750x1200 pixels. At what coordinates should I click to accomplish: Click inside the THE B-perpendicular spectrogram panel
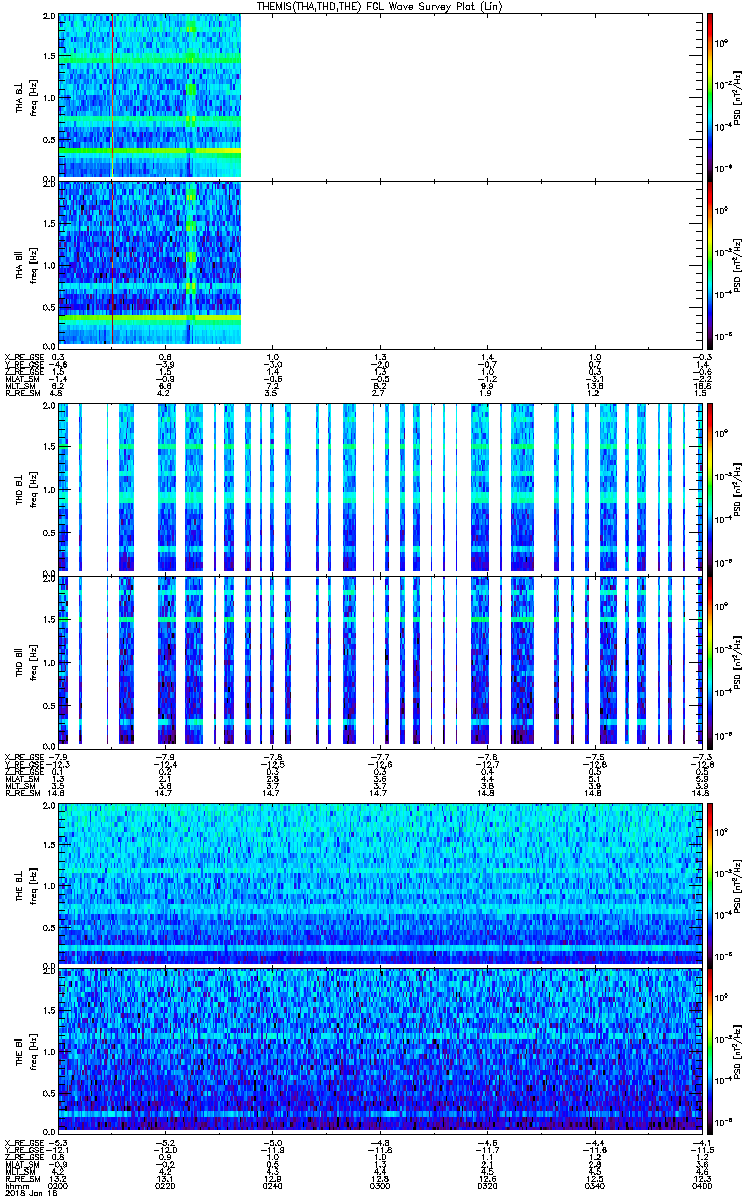[380, 883]
